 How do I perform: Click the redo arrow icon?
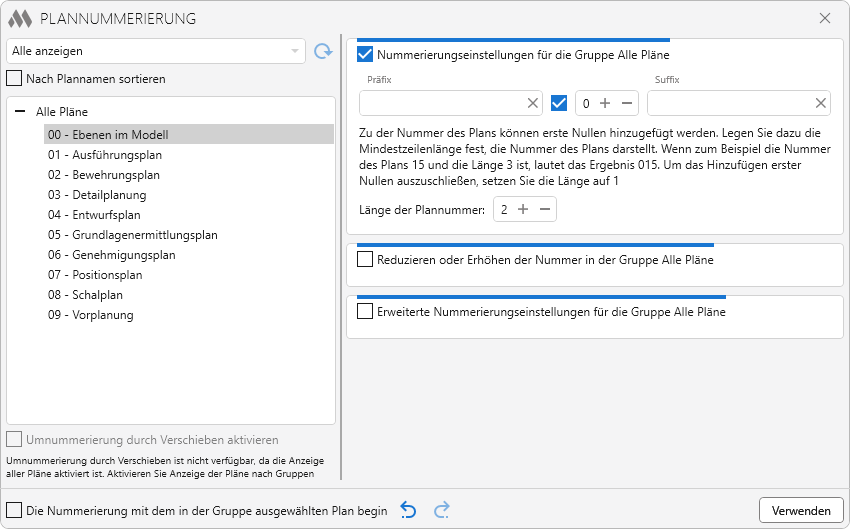point(441,510)
